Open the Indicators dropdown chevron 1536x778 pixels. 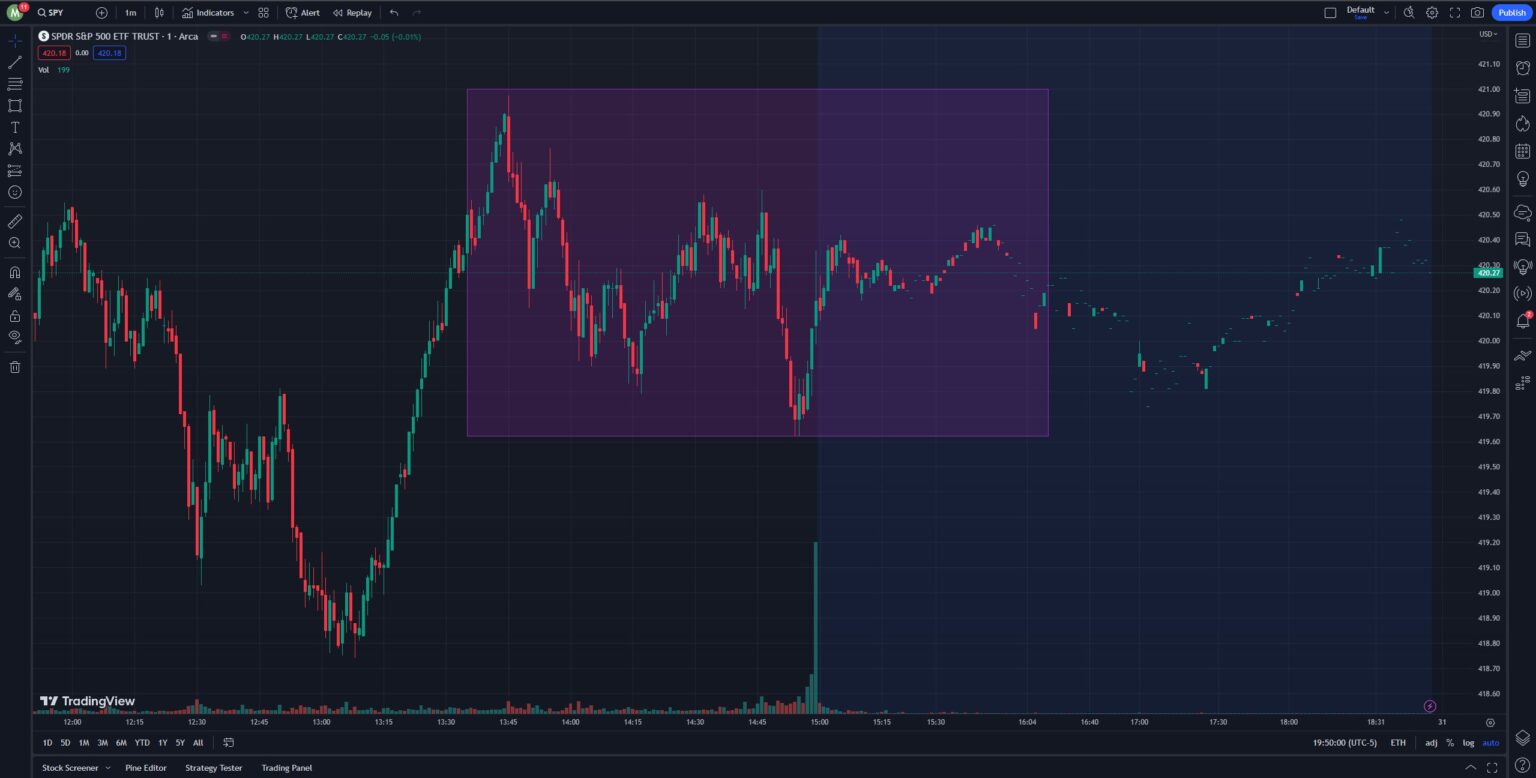pos(245,12)
